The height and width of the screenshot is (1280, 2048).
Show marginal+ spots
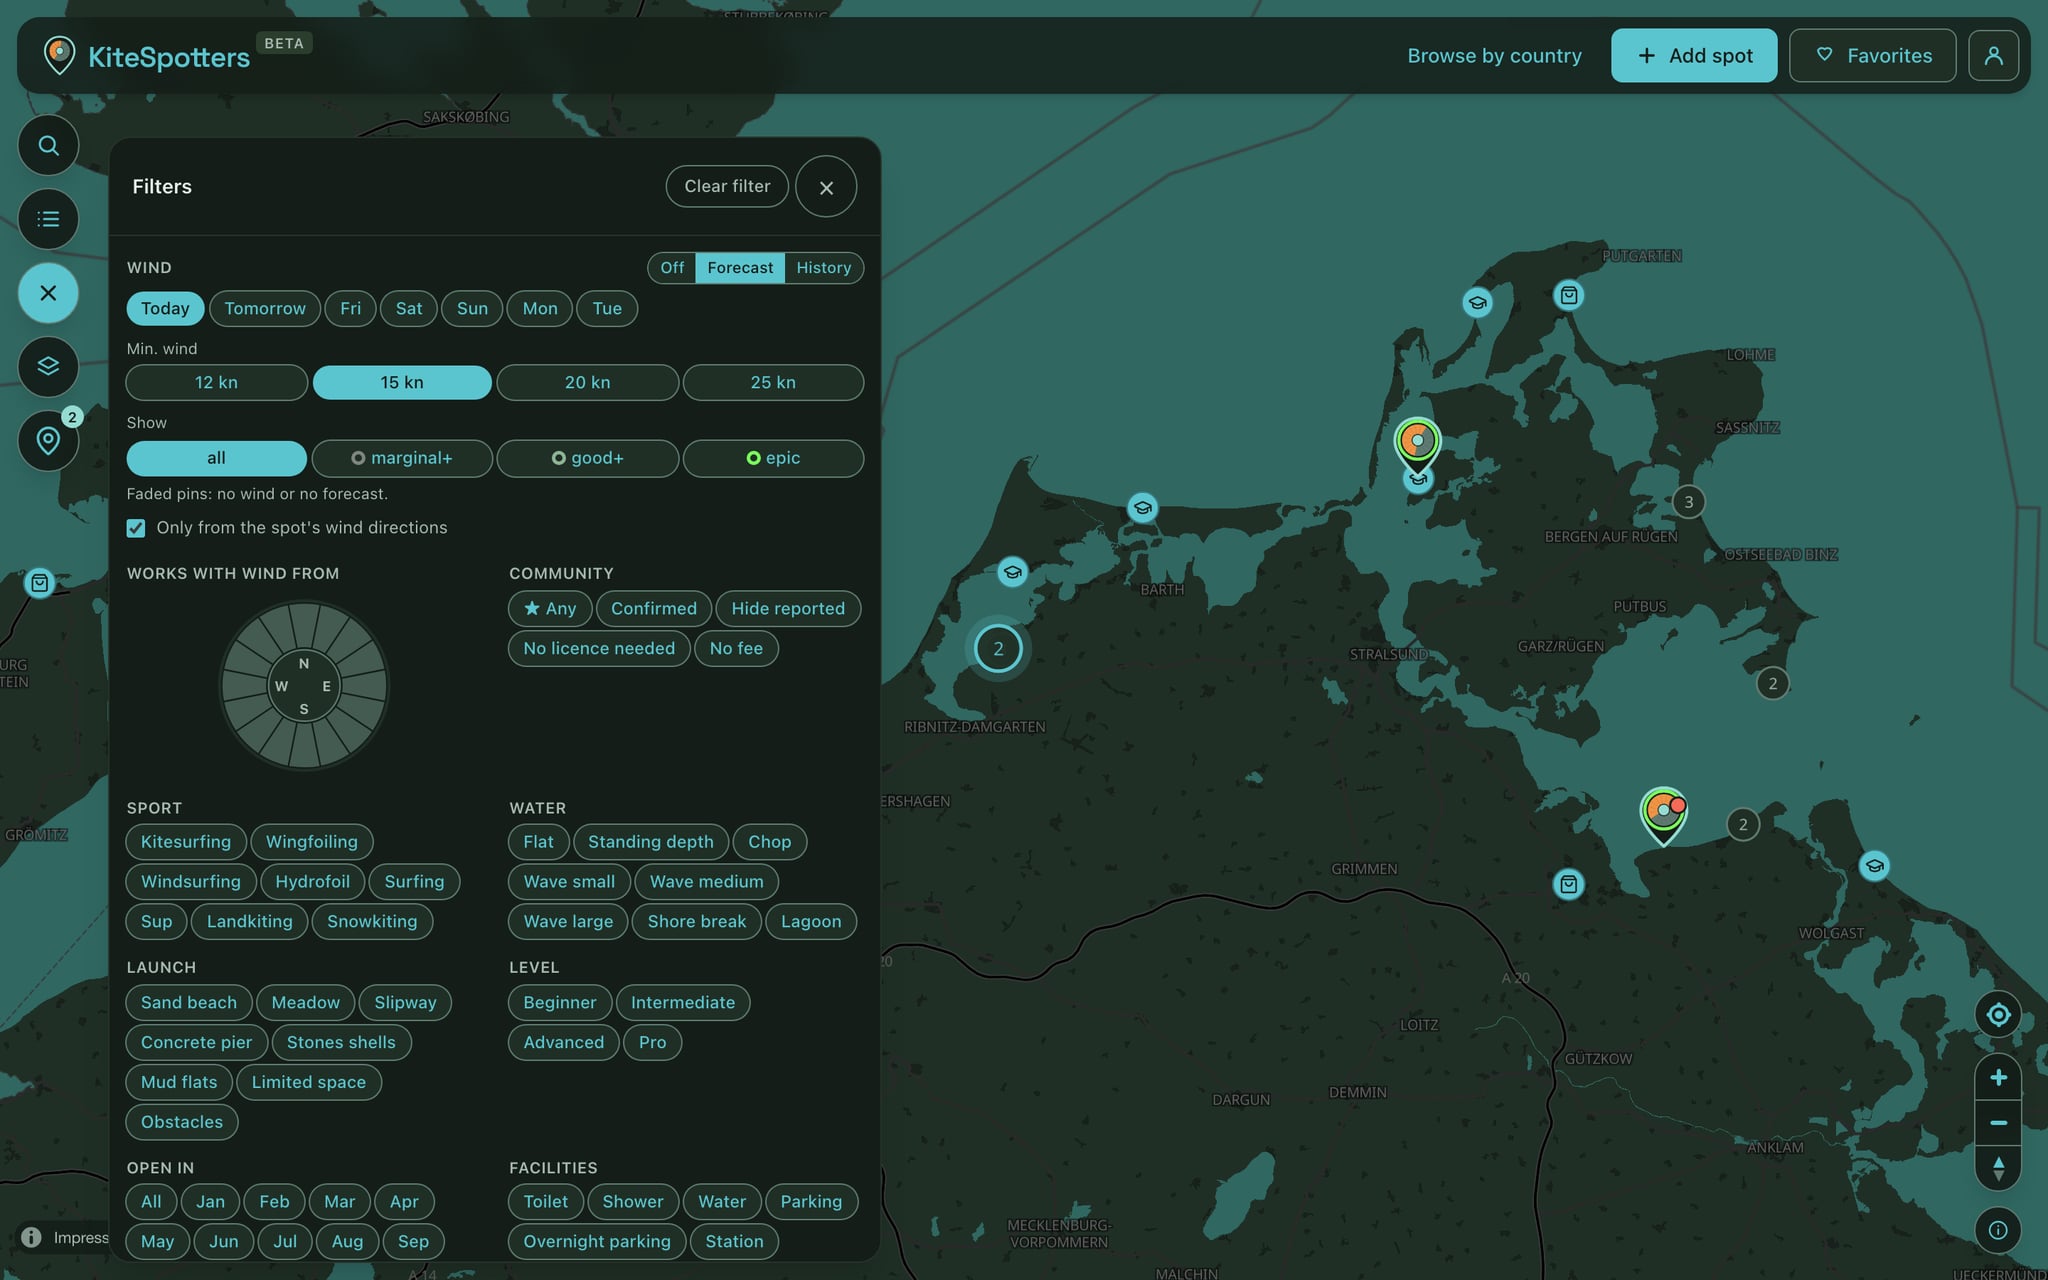402,458
